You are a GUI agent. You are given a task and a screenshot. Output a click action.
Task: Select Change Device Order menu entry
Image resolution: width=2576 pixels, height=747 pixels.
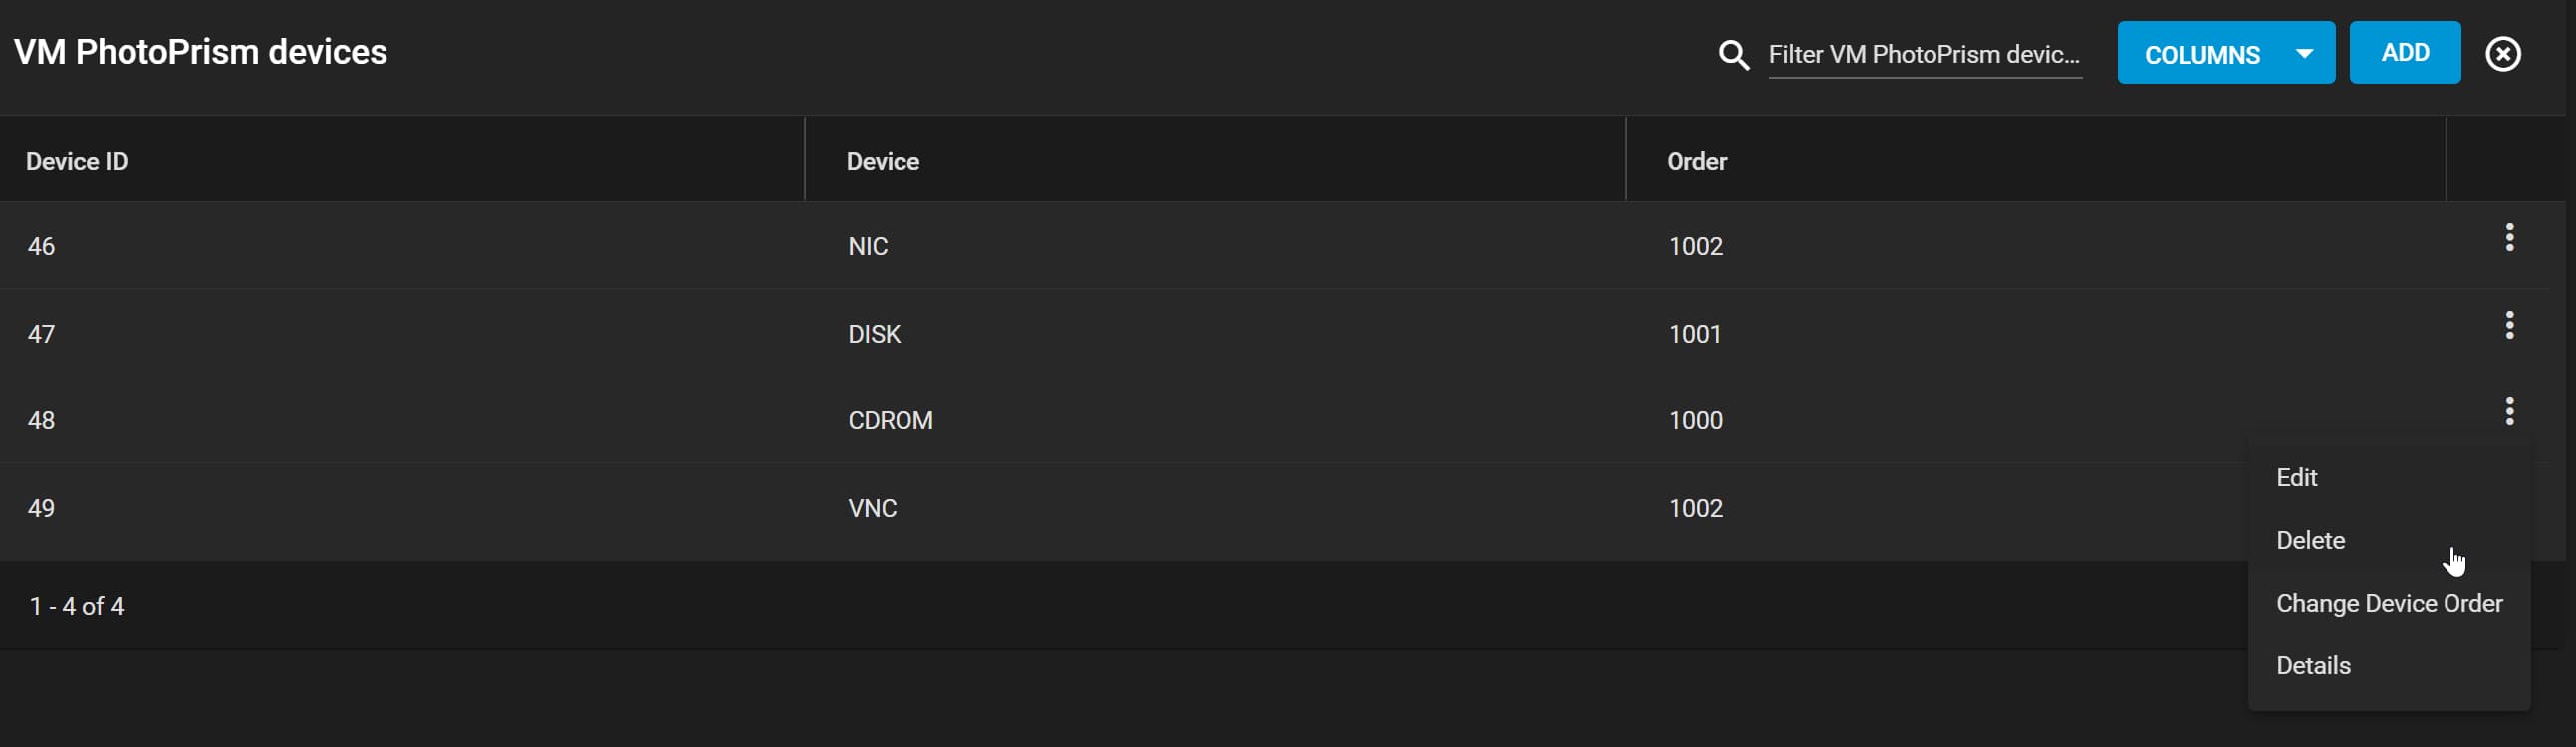pos(2389,603)
